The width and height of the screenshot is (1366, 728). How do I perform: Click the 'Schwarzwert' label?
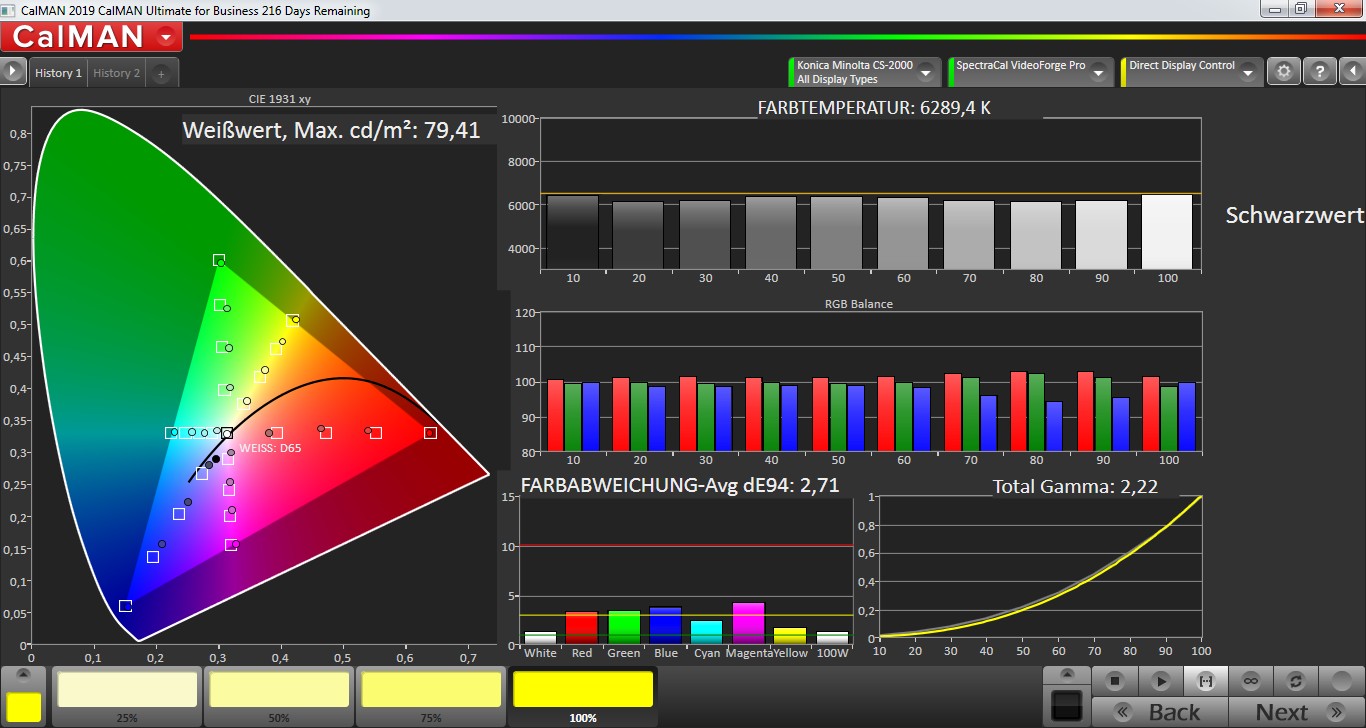tap(1295, 215)
